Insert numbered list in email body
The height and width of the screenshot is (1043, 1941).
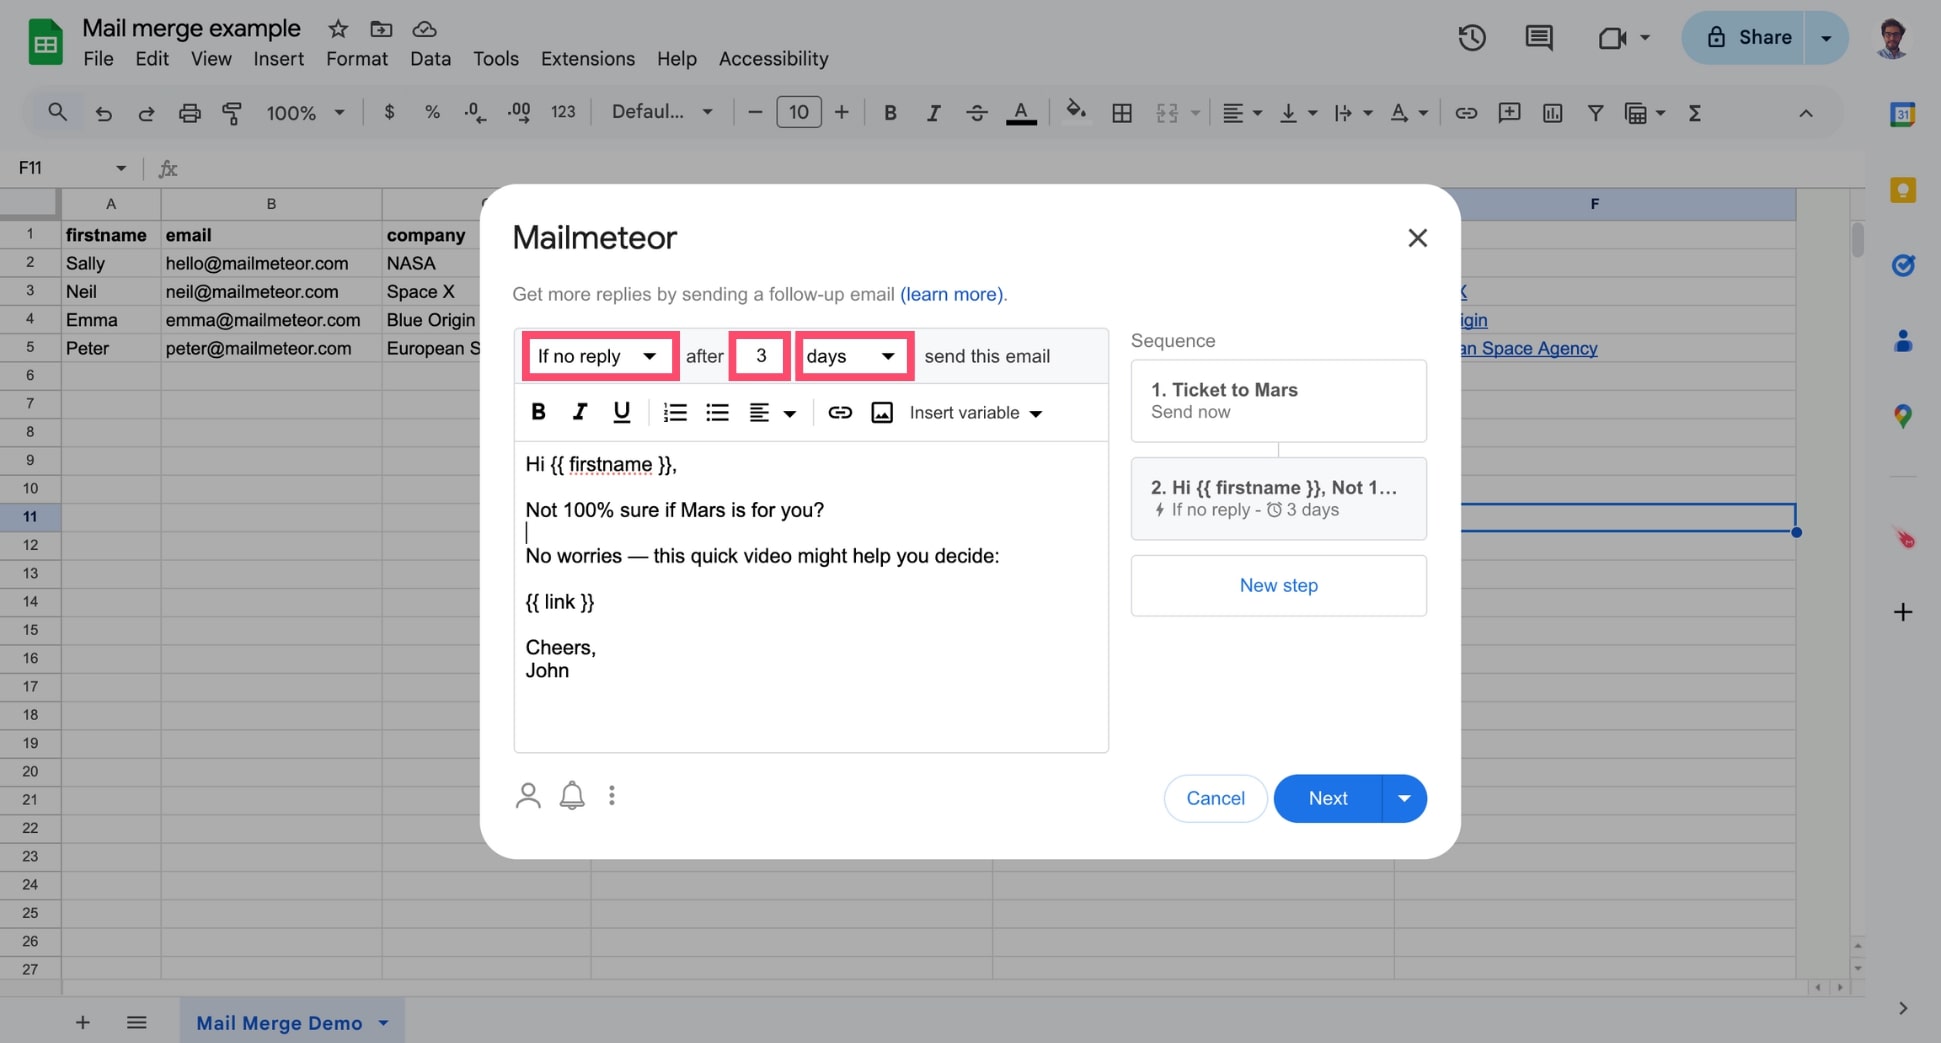(675, 412)
